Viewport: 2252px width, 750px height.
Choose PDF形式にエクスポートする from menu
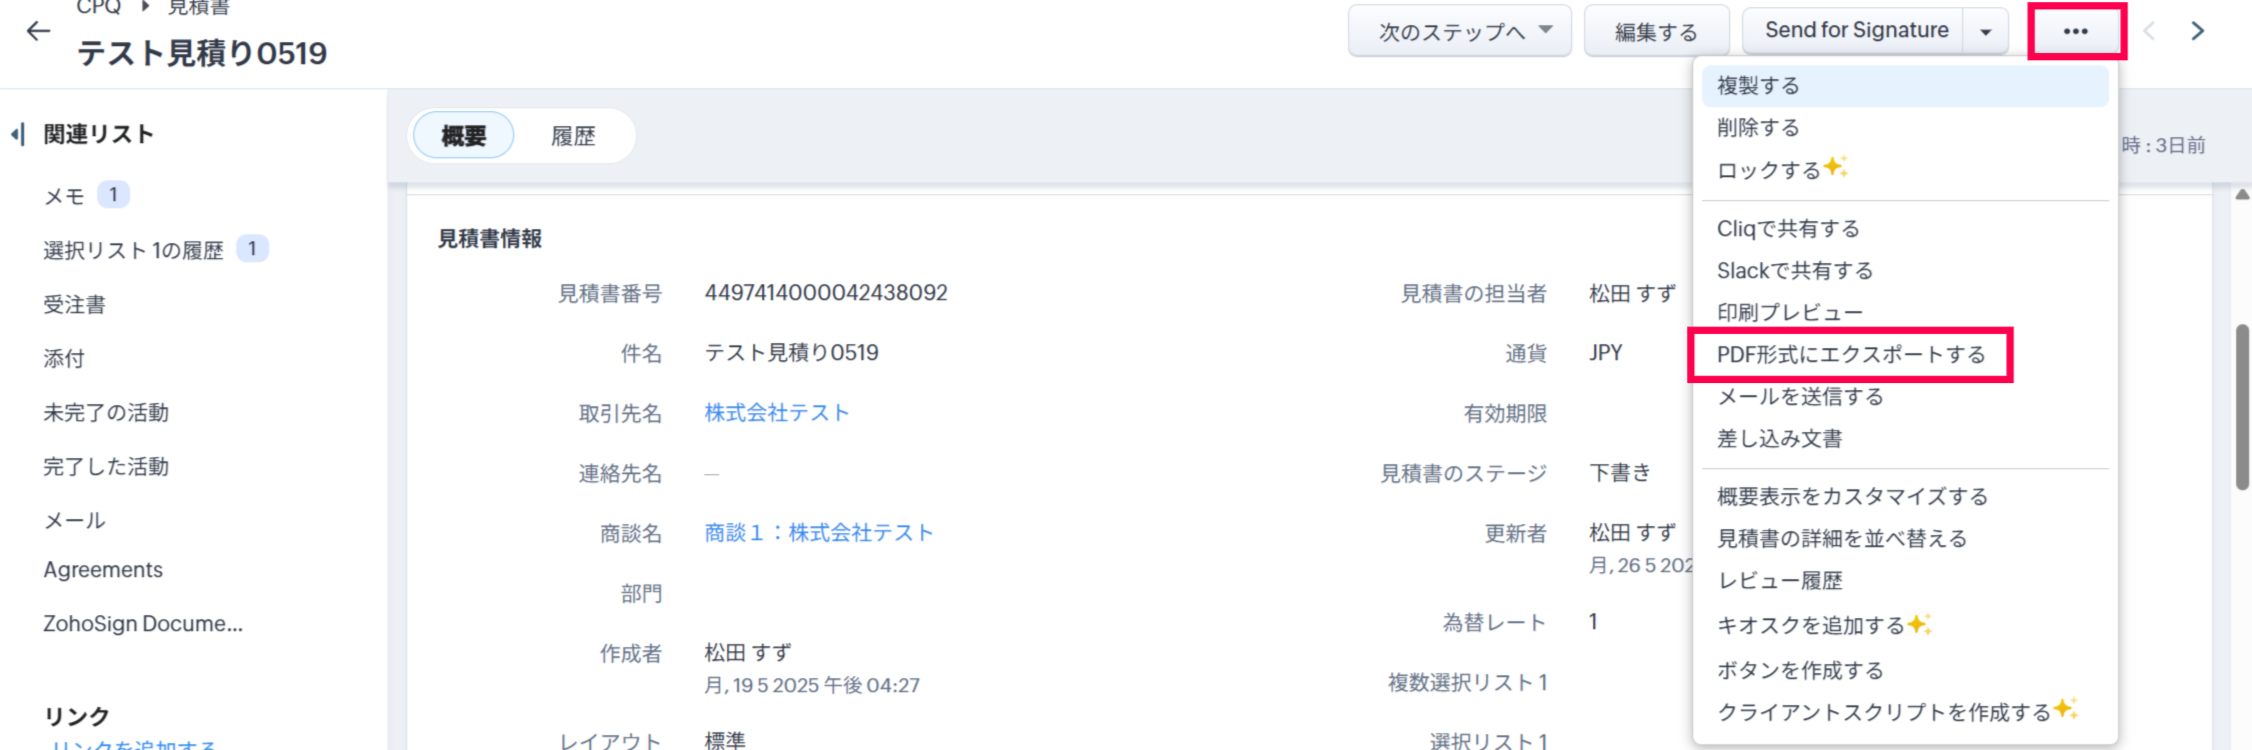[x=1850, y=355]
